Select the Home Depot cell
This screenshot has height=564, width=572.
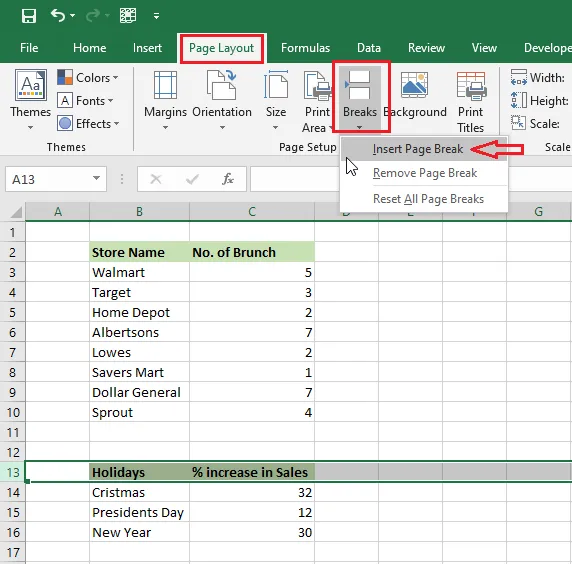[139, 313]
